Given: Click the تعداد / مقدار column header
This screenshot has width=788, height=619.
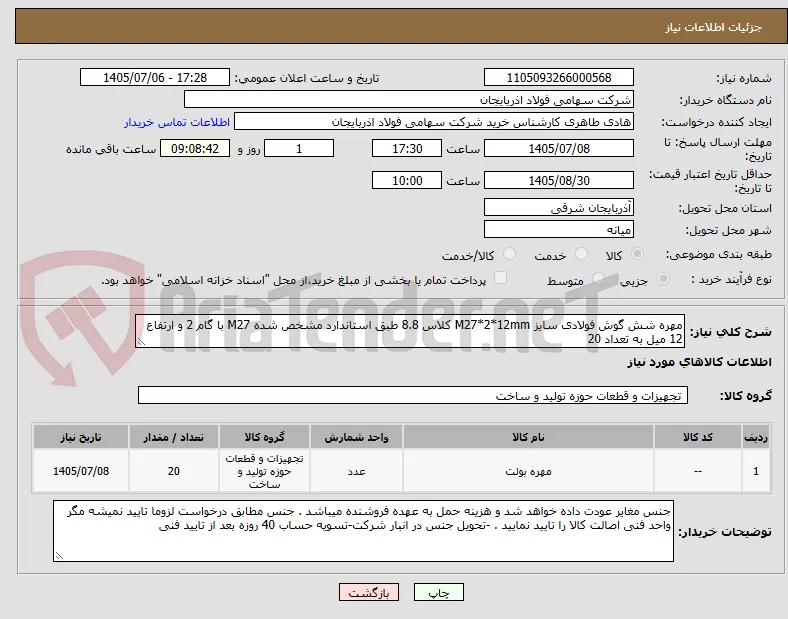Looking at the screenshot, I should (x=173, y=437).
